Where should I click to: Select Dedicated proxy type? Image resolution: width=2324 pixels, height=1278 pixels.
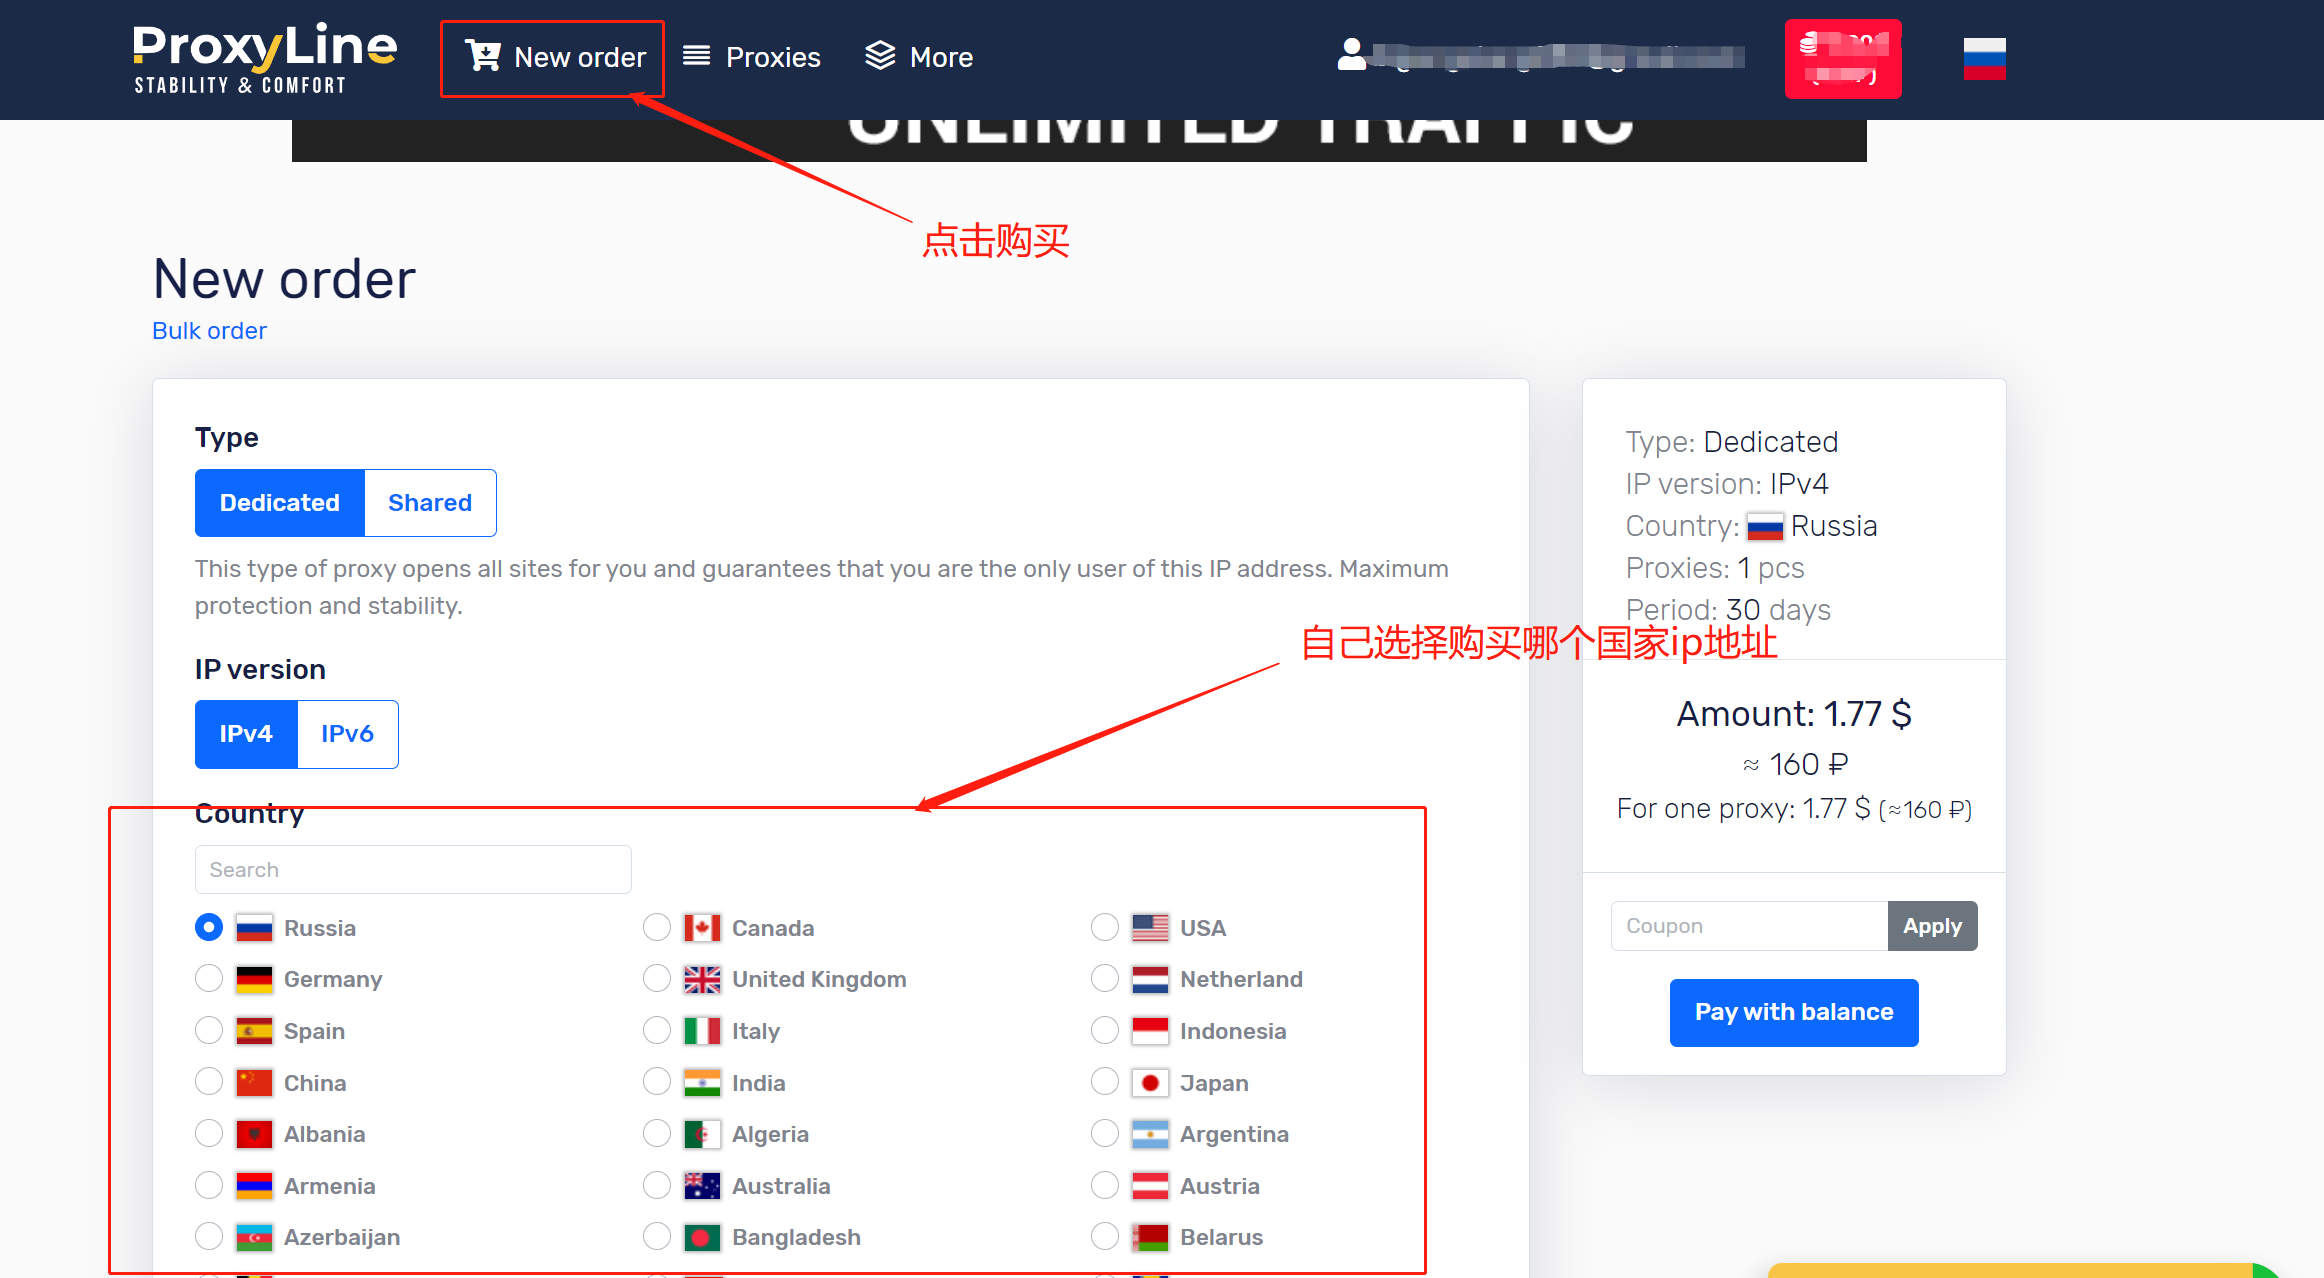[x=280, y=503]
